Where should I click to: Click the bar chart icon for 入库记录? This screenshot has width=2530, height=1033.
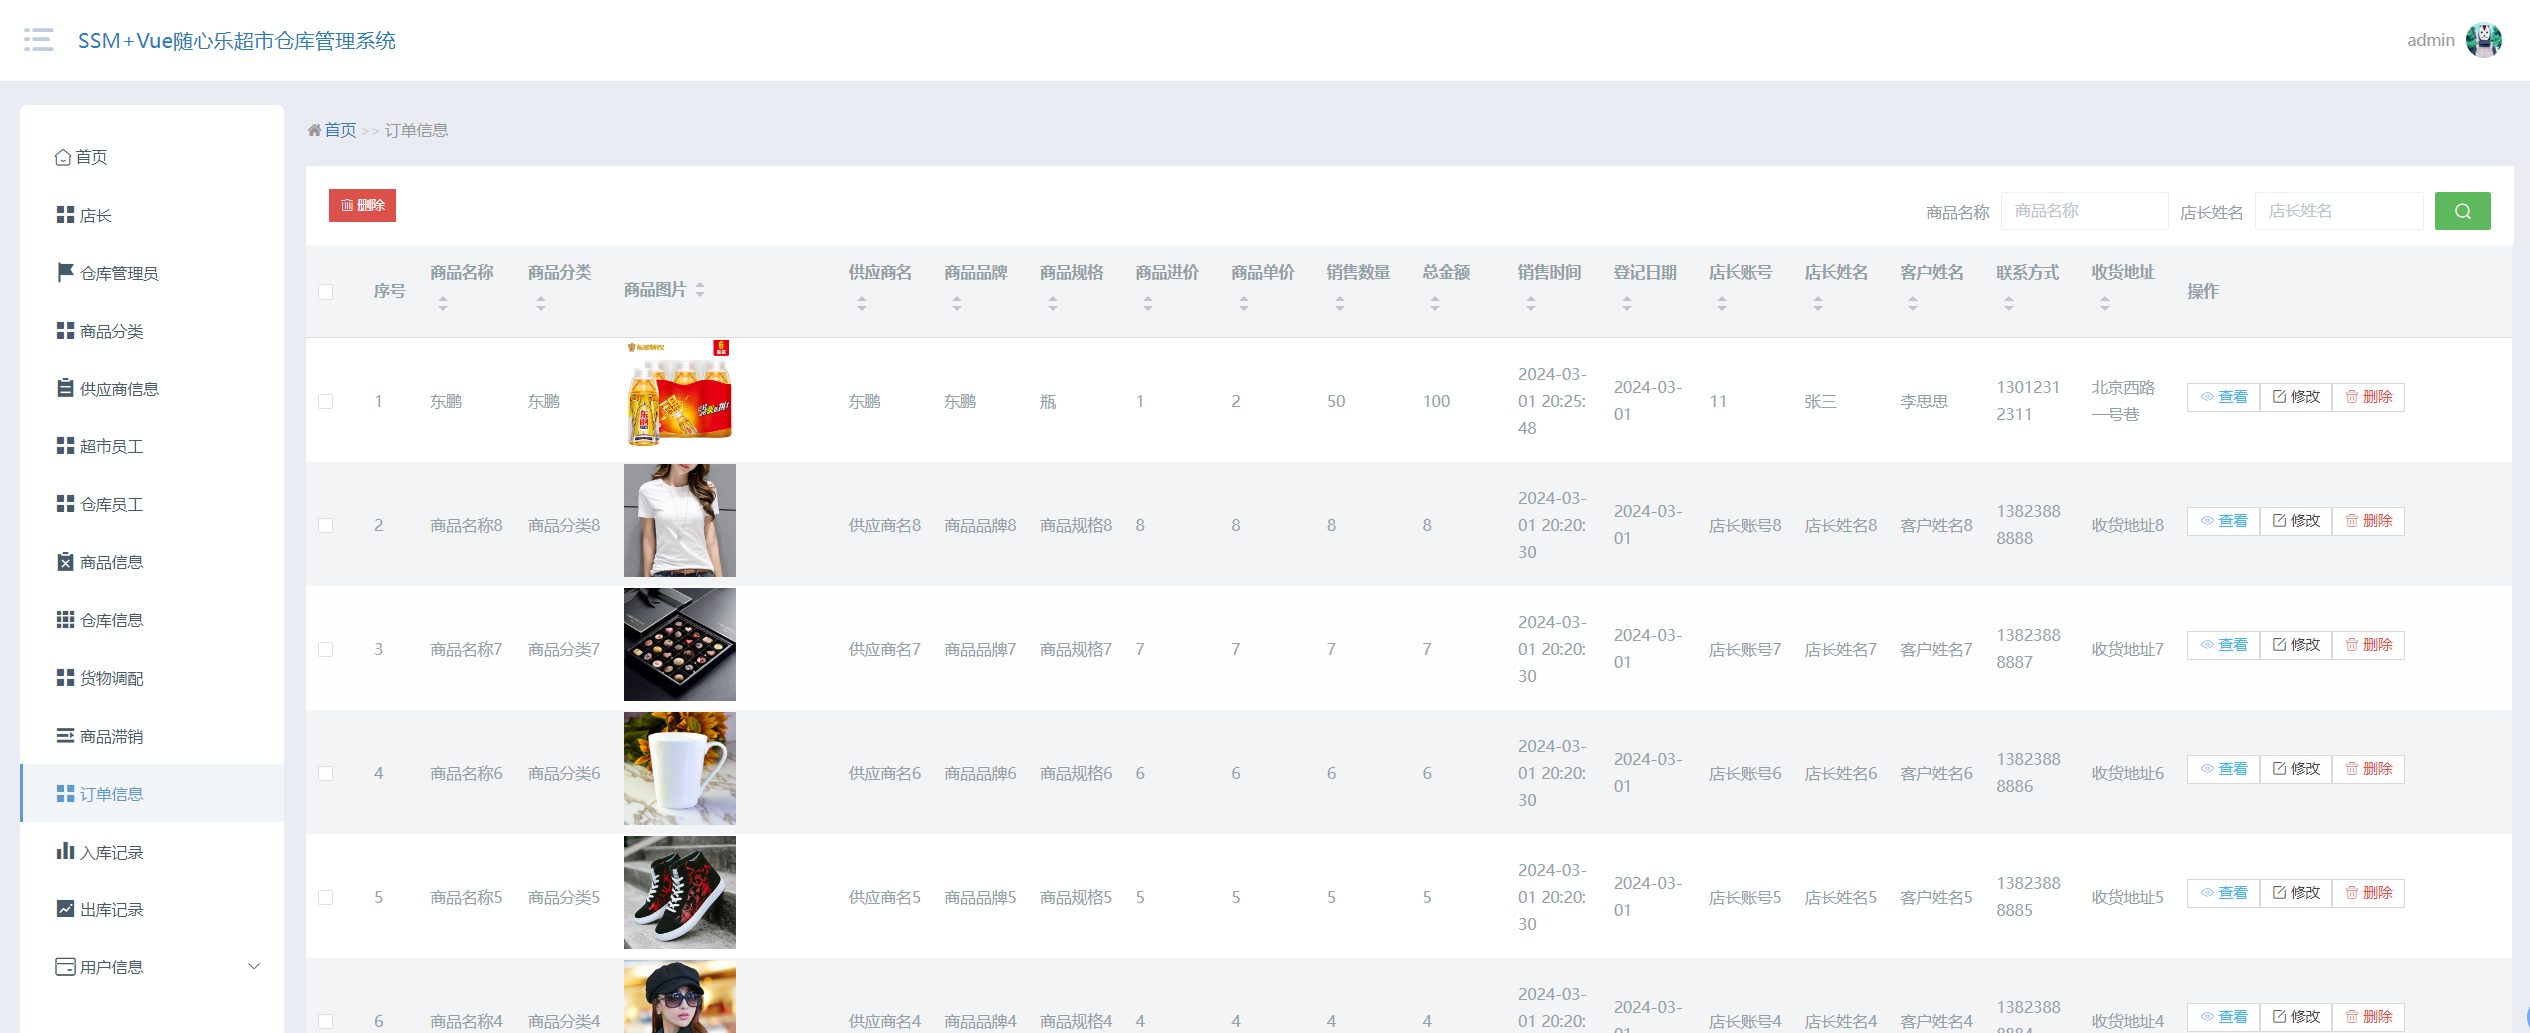click(65, 851)
